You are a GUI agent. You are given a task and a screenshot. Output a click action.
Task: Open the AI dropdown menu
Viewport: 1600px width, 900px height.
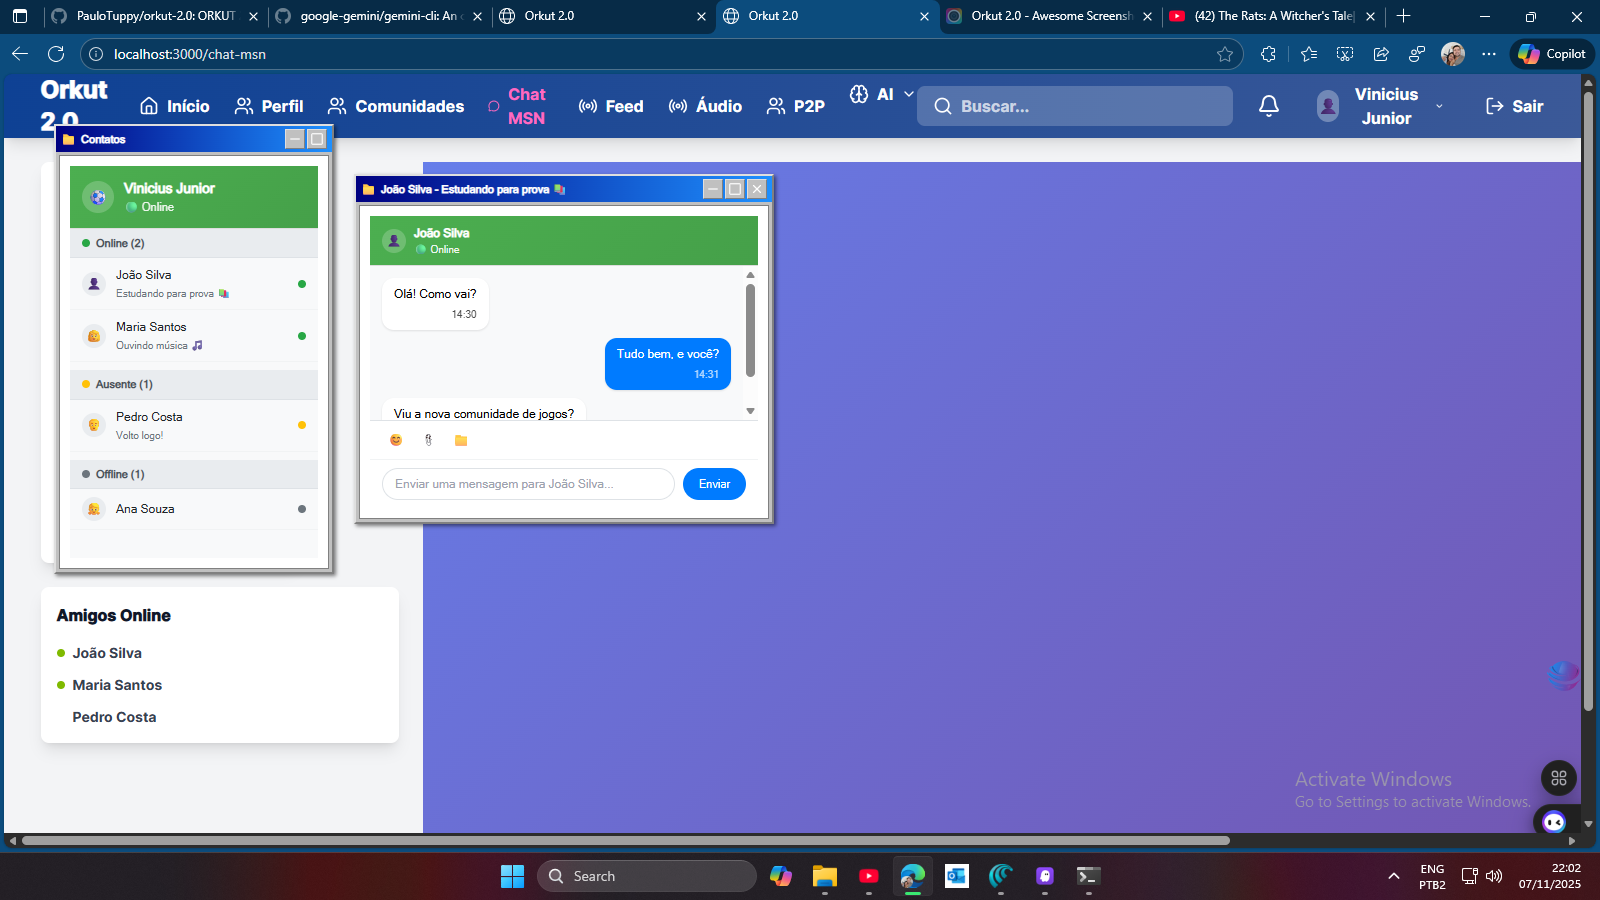[x=882, y=94]
